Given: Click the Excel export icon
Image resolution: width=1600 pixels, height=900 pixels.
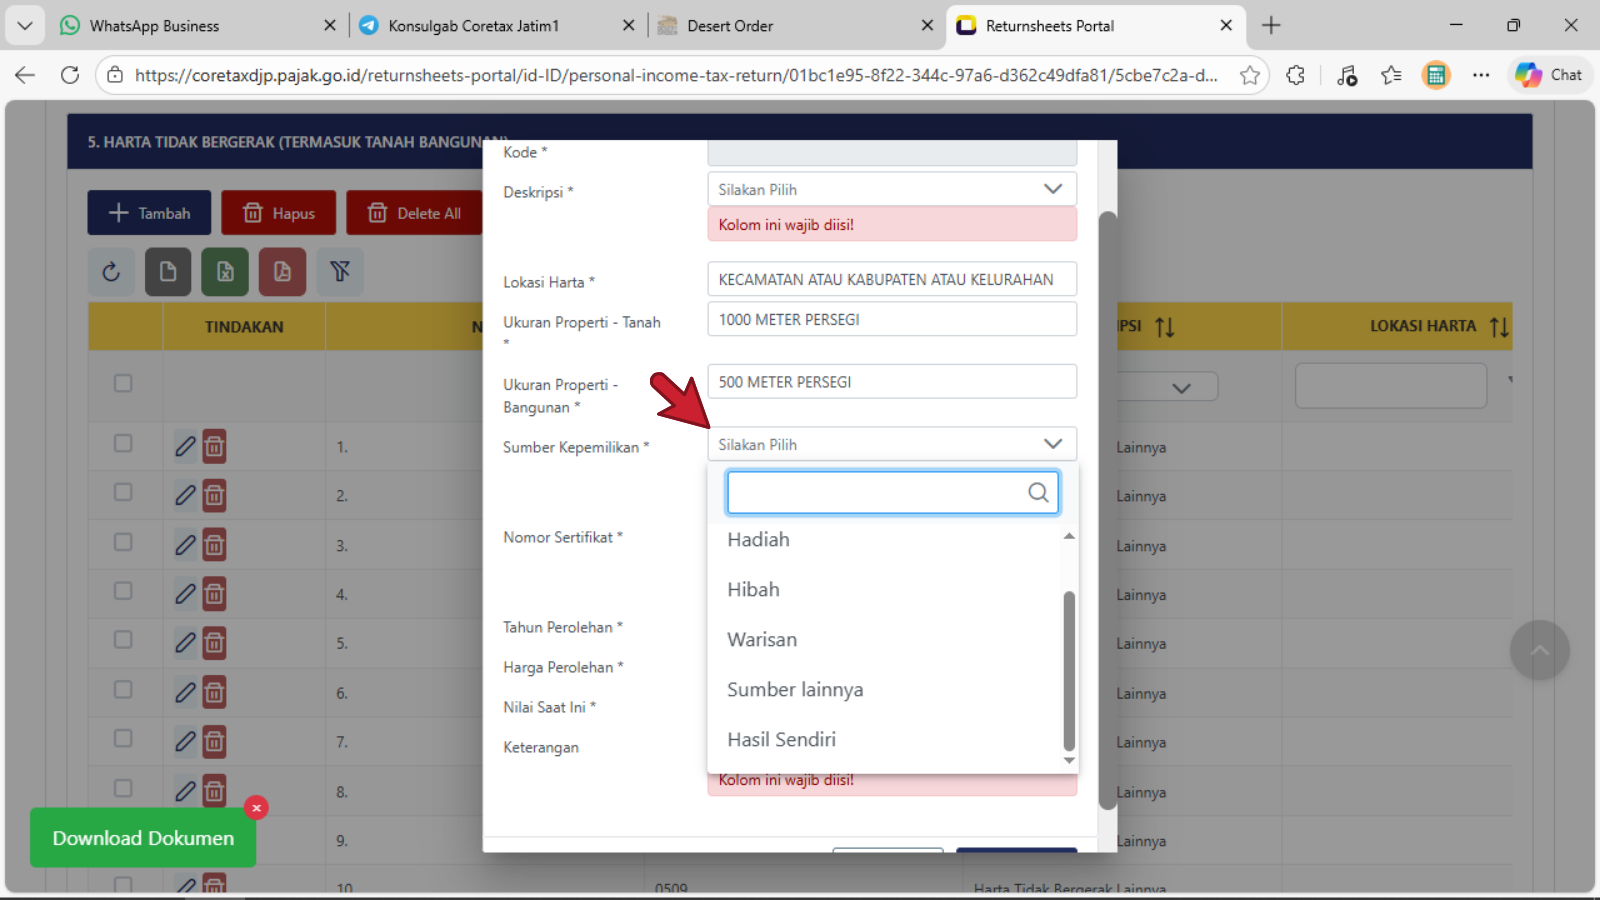Looking at the screenshot, I should (225, 272).
